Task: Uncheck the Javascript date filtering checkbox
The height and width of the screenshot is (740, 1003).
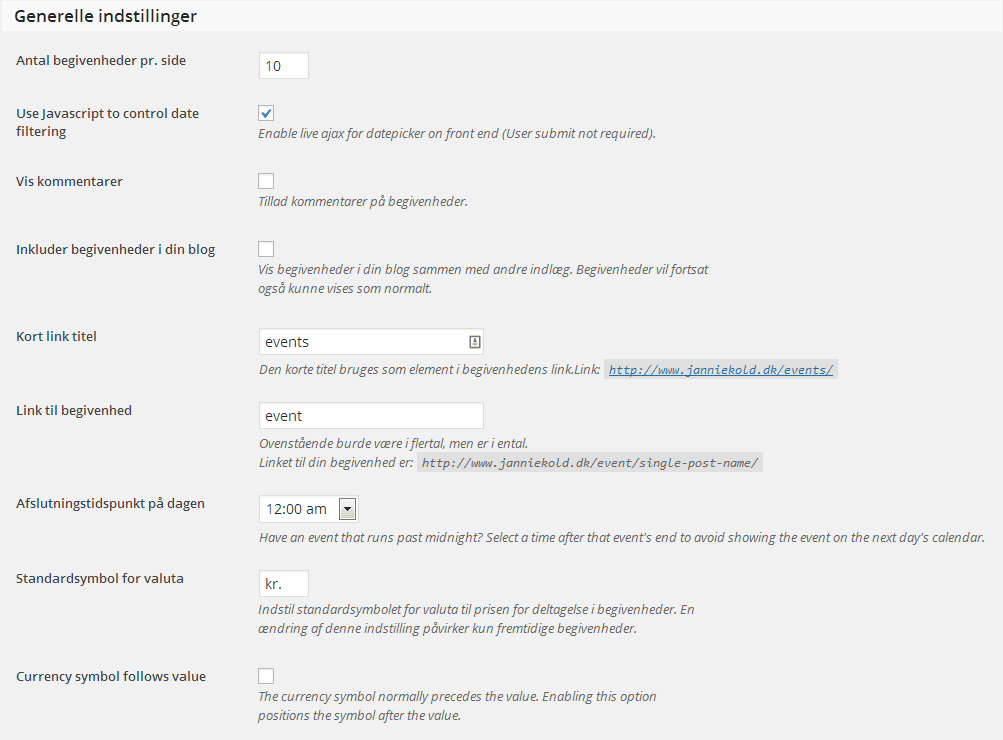Action: (266, 113)
